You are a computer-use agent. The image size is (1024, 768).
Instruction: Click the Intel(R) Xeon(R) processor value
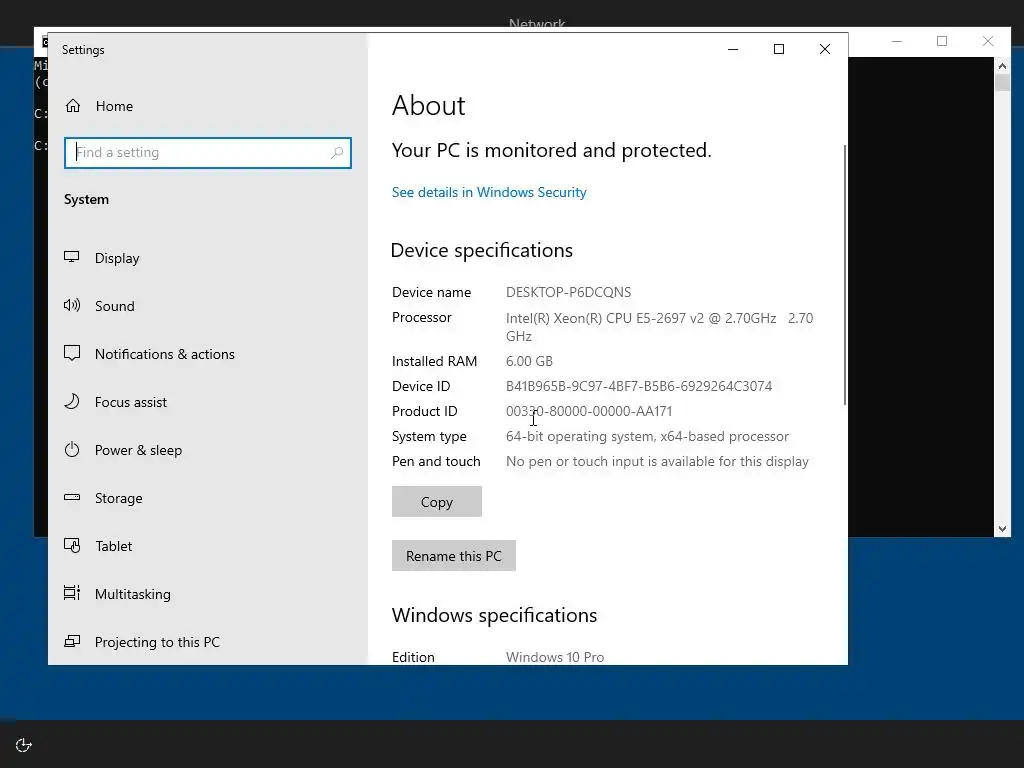660,327
